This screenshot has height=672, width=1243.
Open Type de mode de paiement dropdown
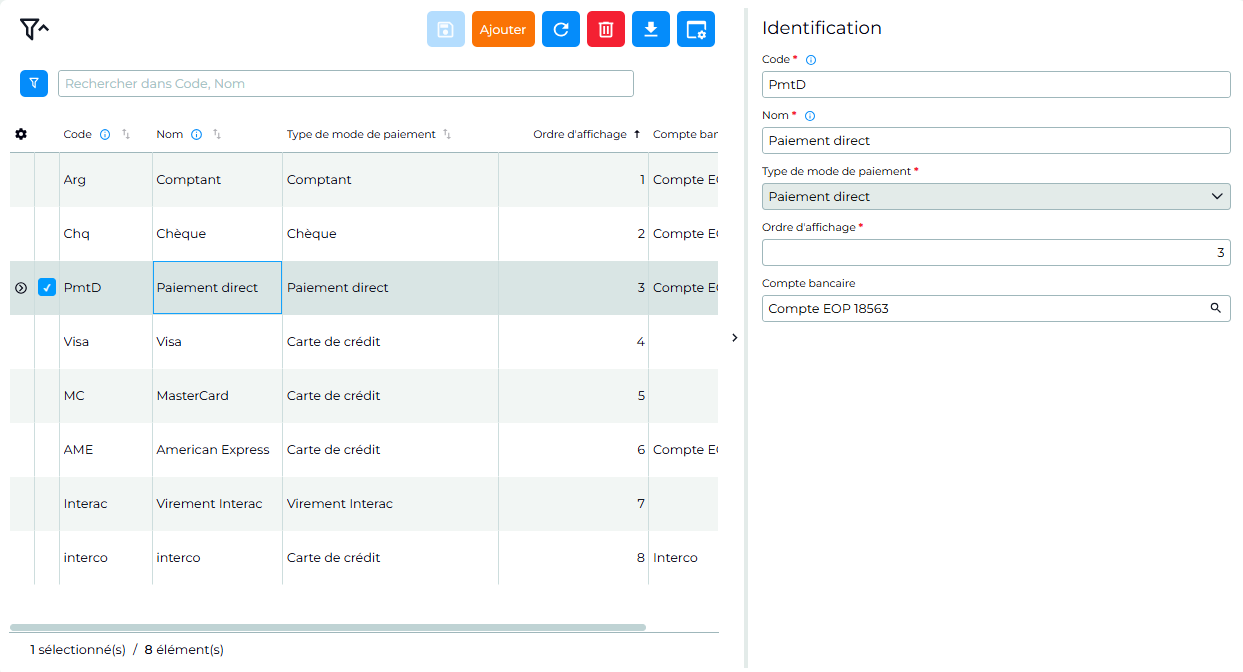tap(996, 196)
